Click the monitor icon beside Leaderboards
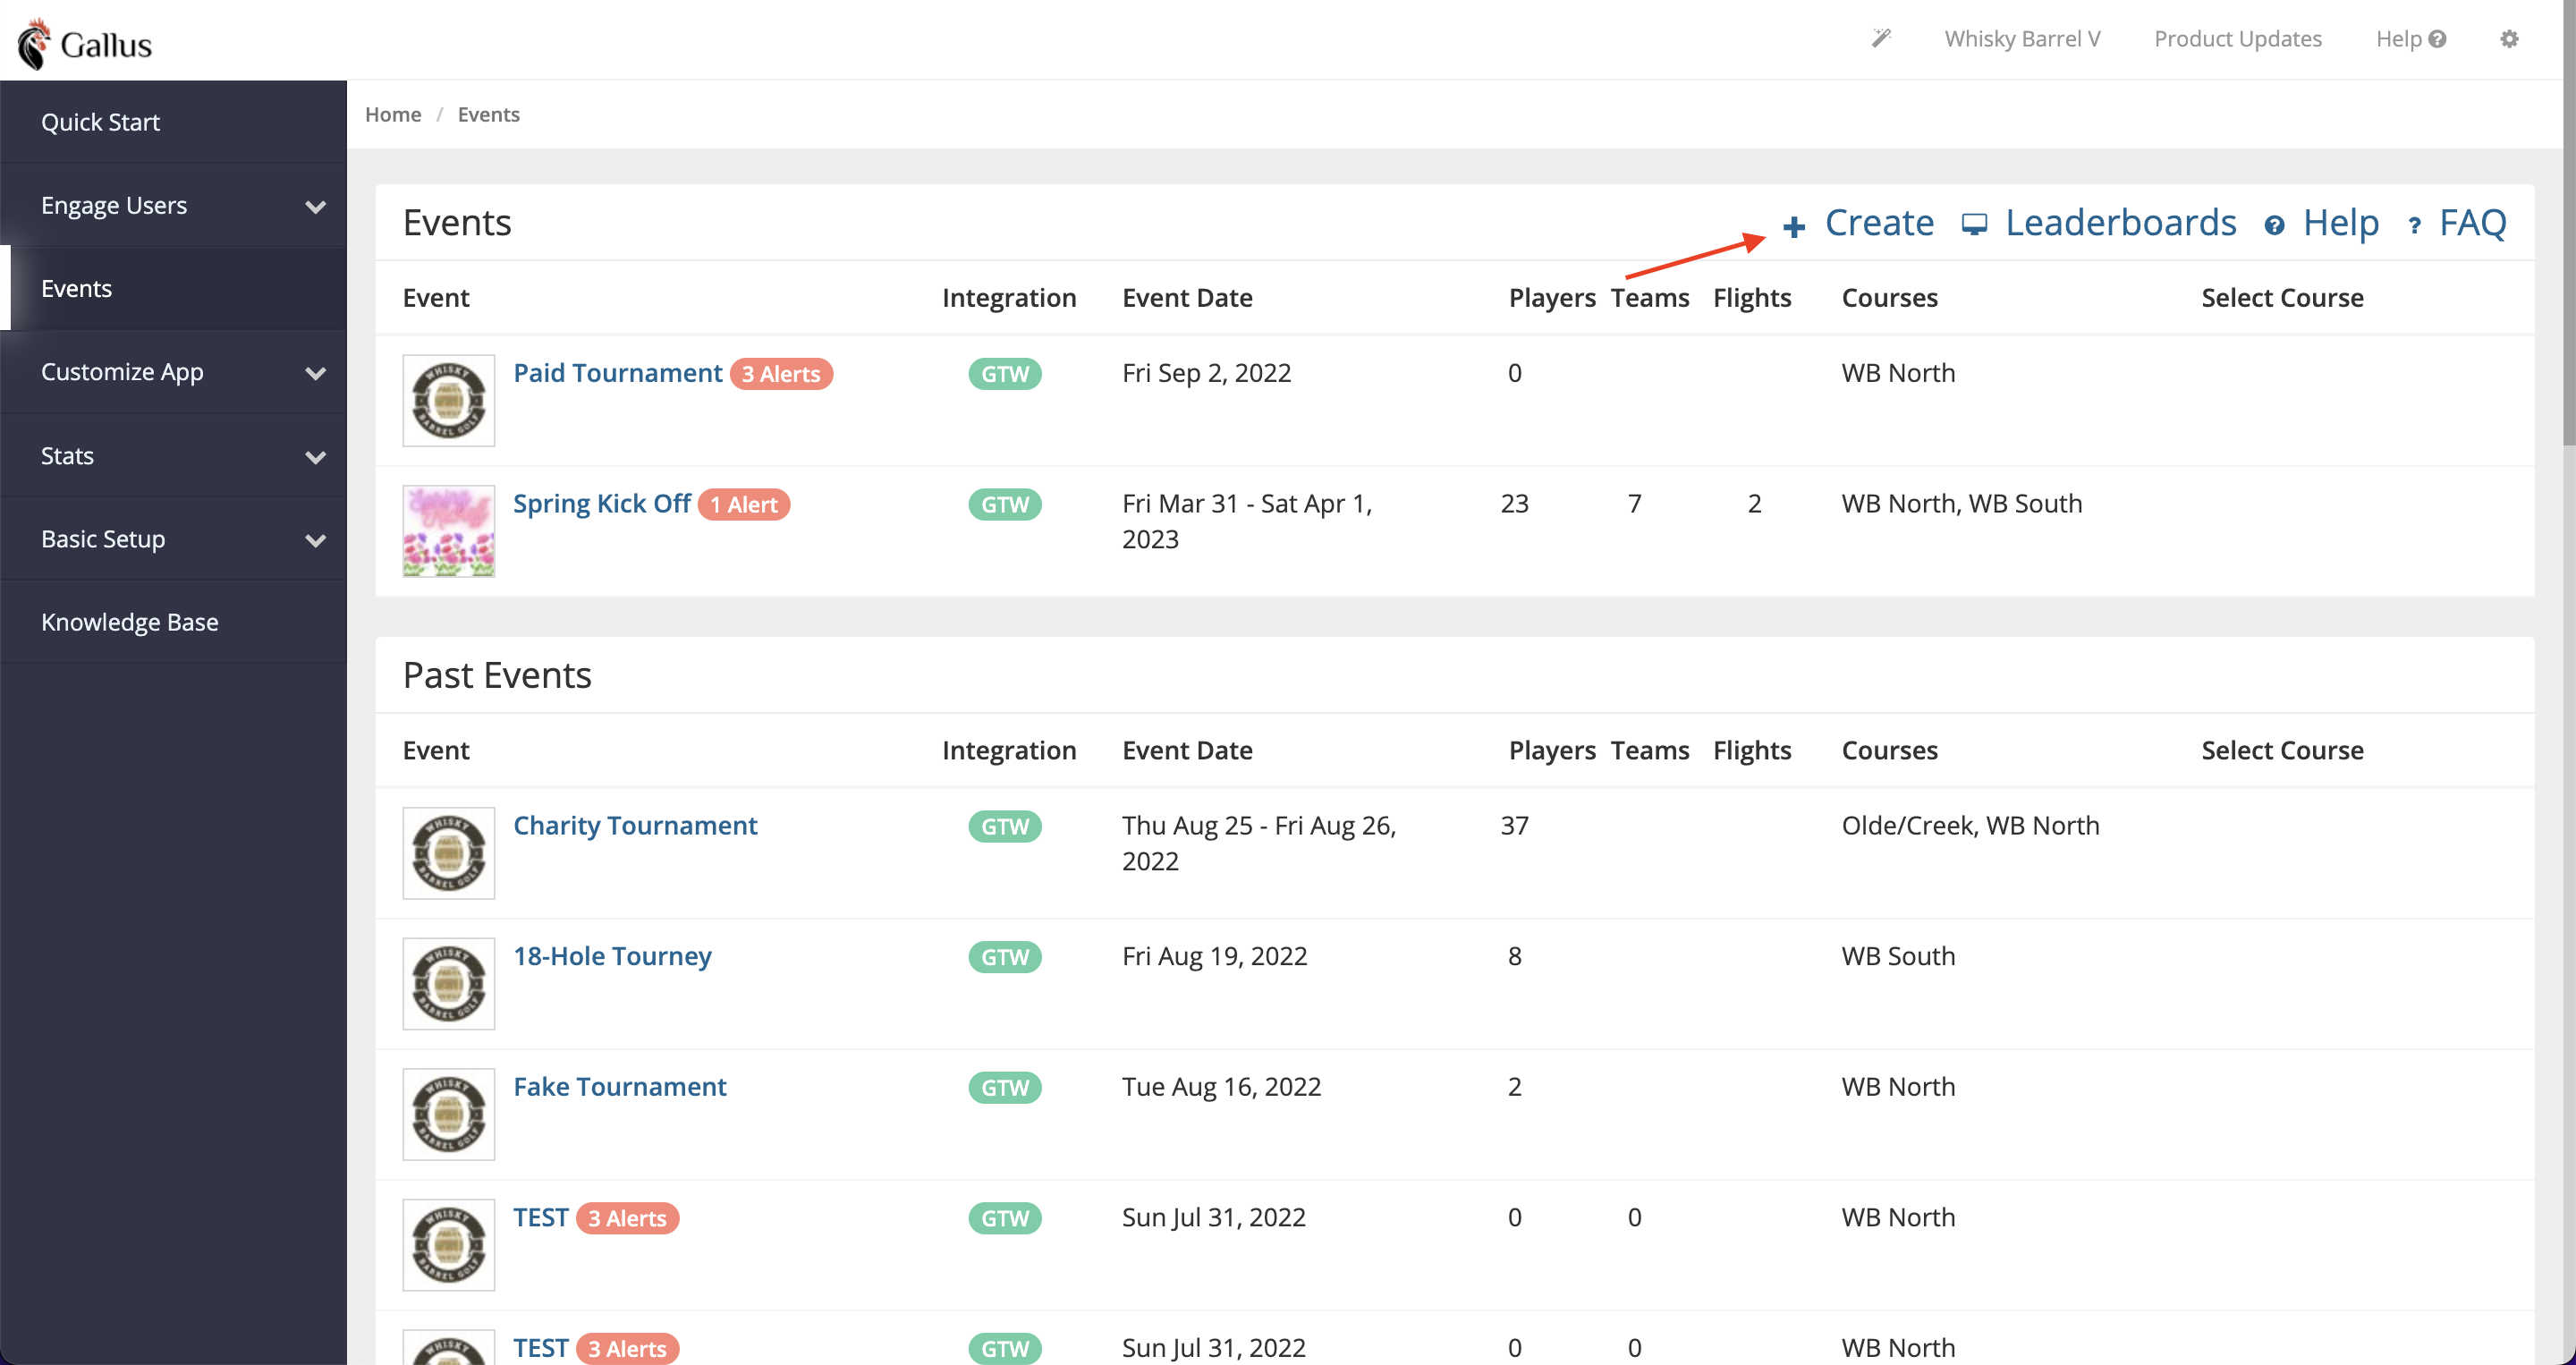The image size is (2576, 1365). (x=1974, y=224)
